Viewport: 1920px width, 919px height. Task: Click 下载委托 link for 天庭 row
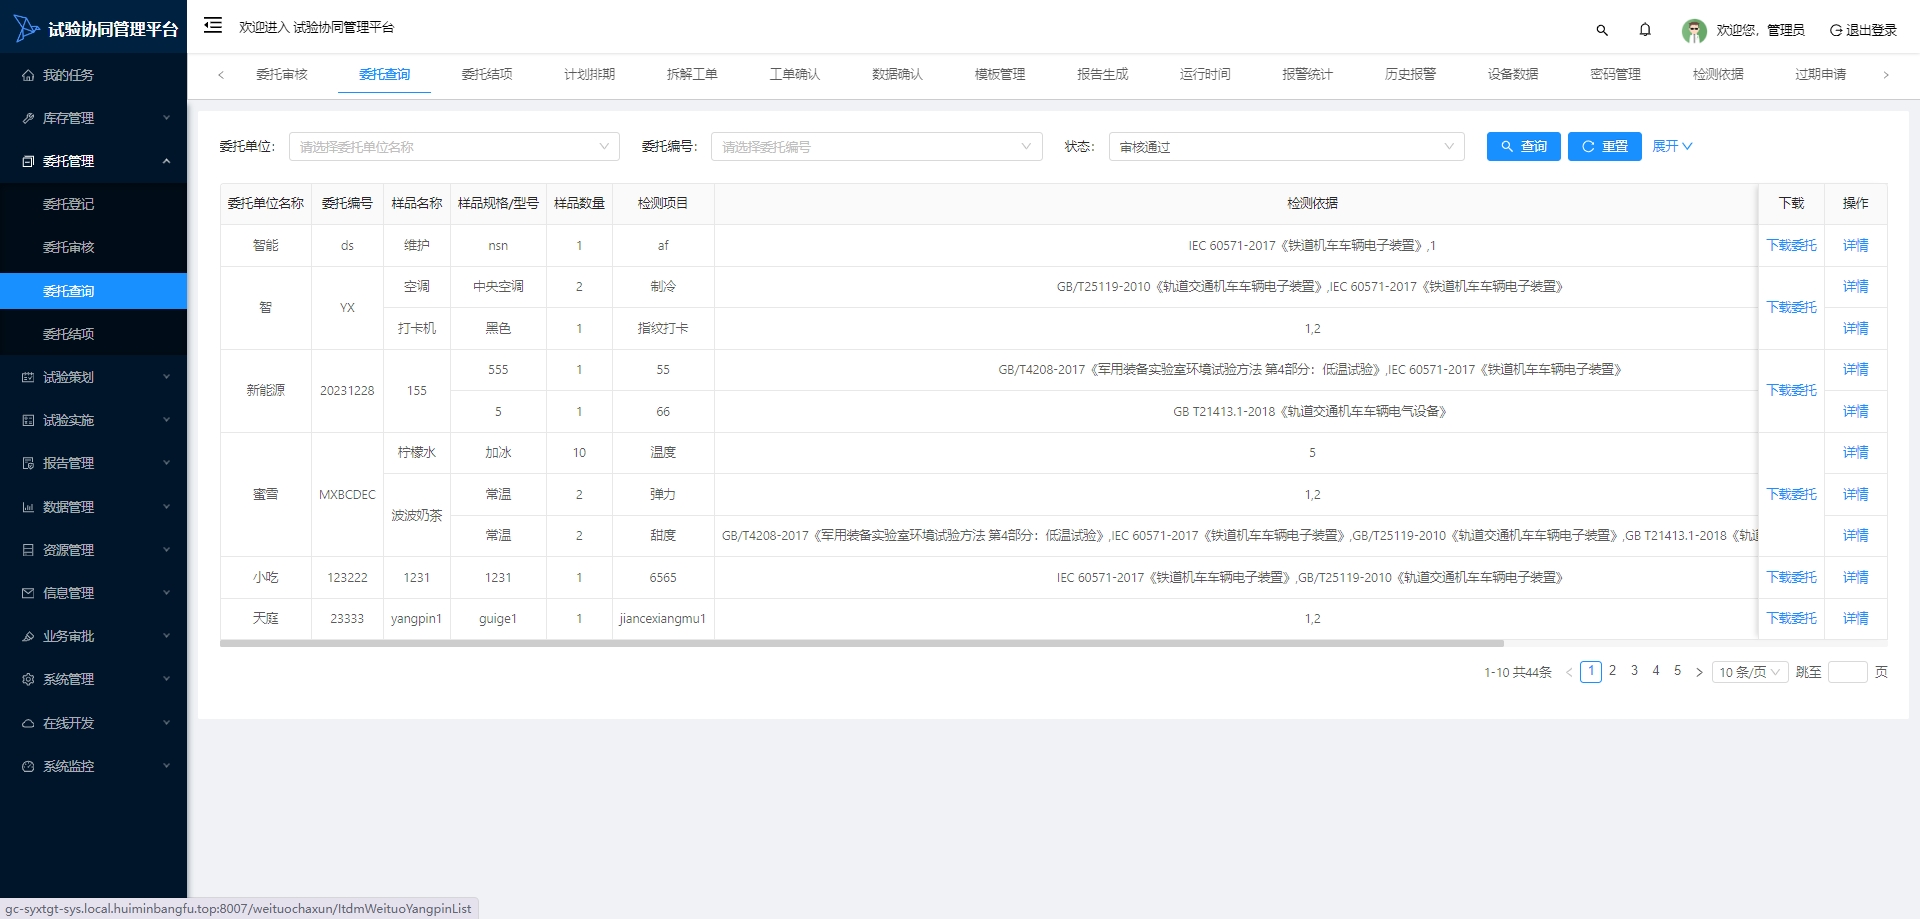(1791, 619)
